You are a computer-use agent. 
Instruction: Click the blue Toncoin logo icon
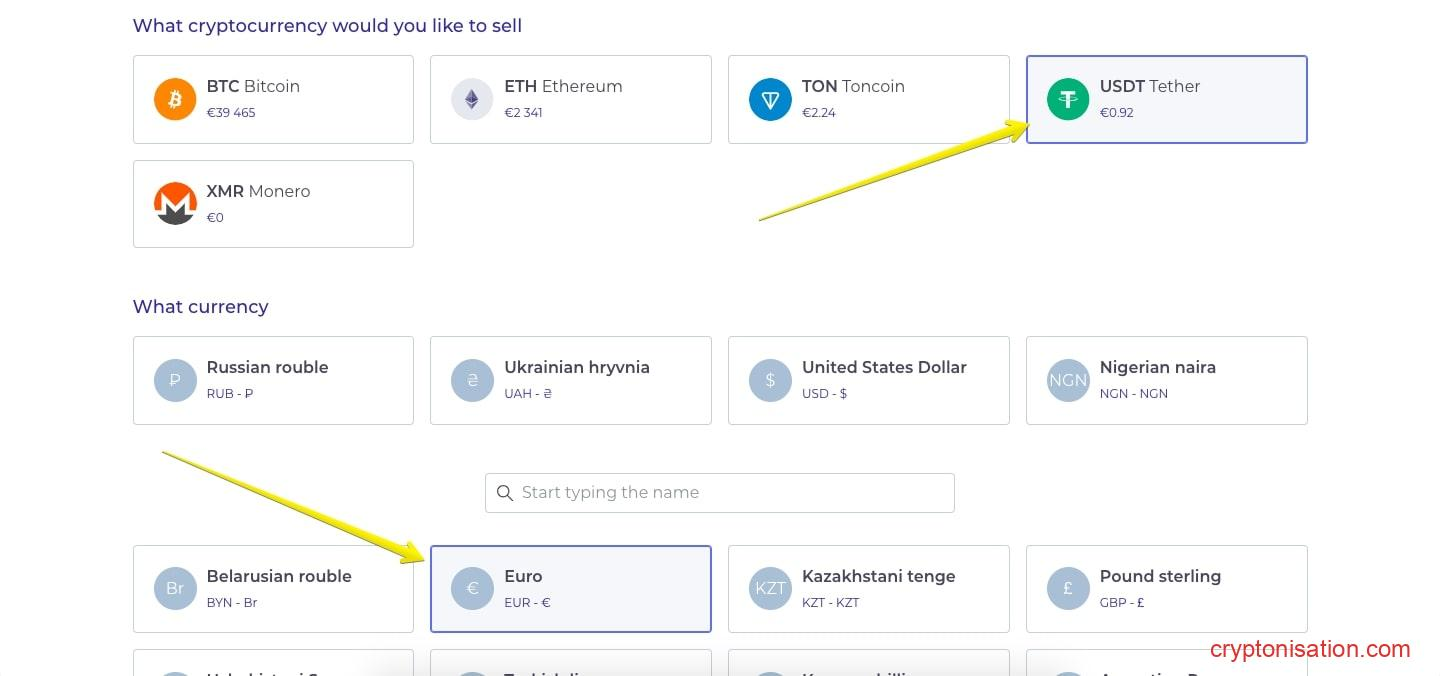[770, 100]
